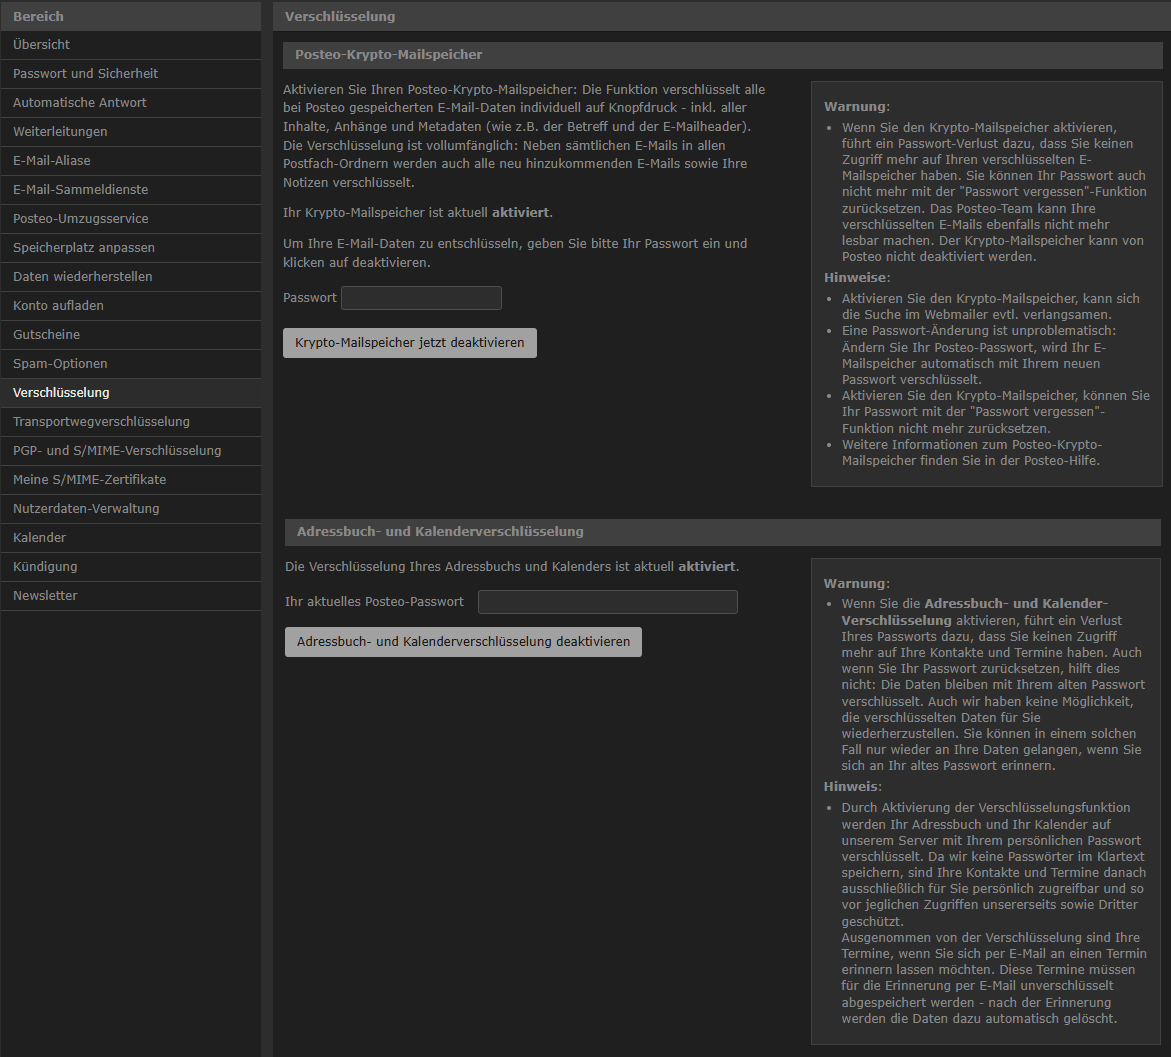Go to PGP- und S/MIME-Verschlüsselung
Viewport: 1171px width, 1057px height.
point(131,451)
